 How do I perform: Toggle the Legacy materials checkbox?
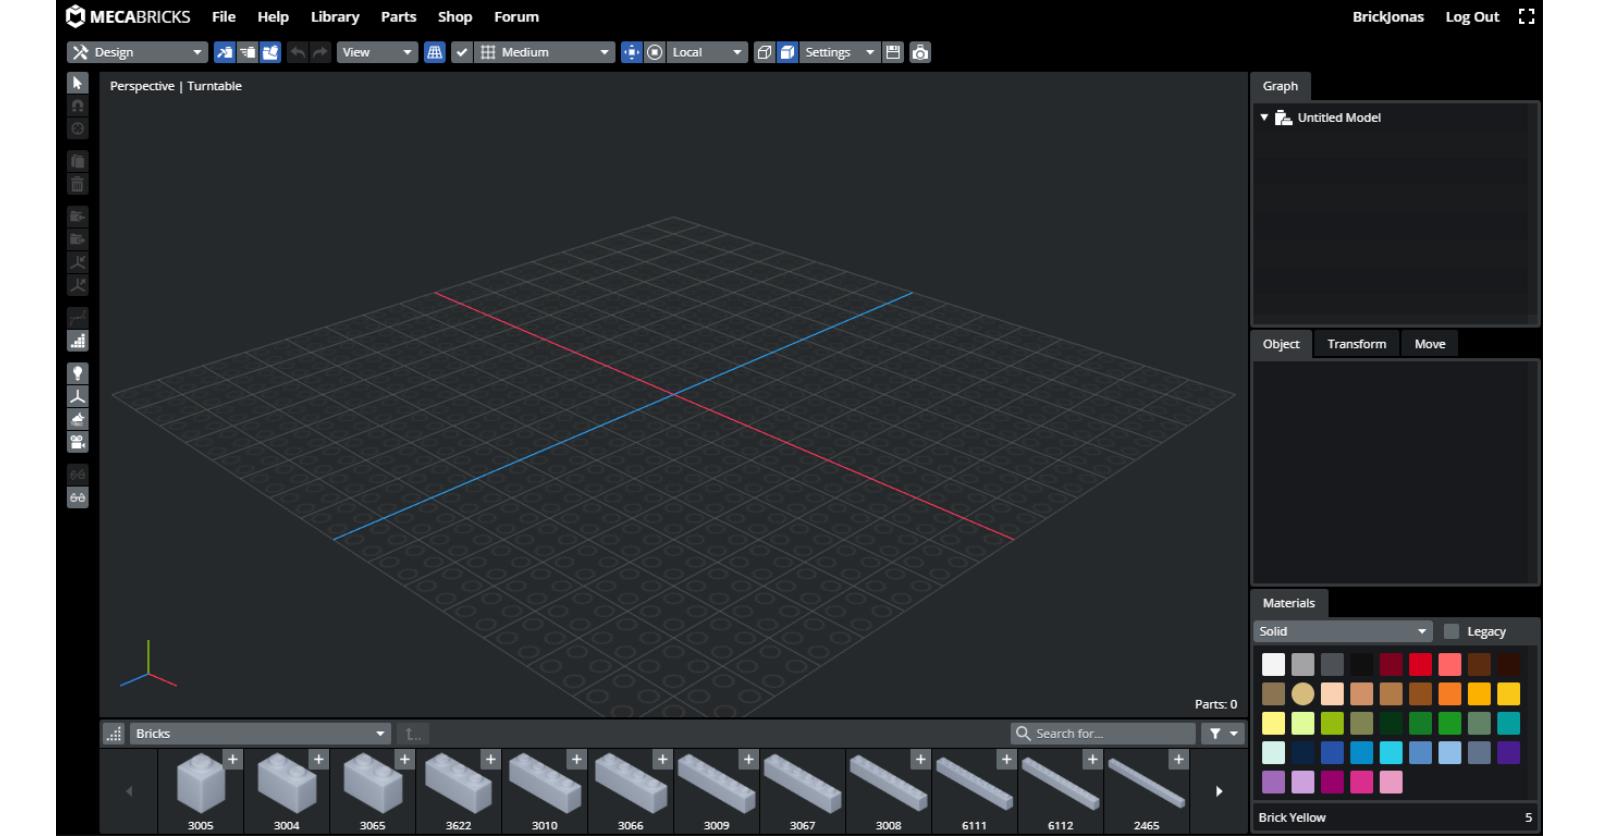tap(1451, 631)
